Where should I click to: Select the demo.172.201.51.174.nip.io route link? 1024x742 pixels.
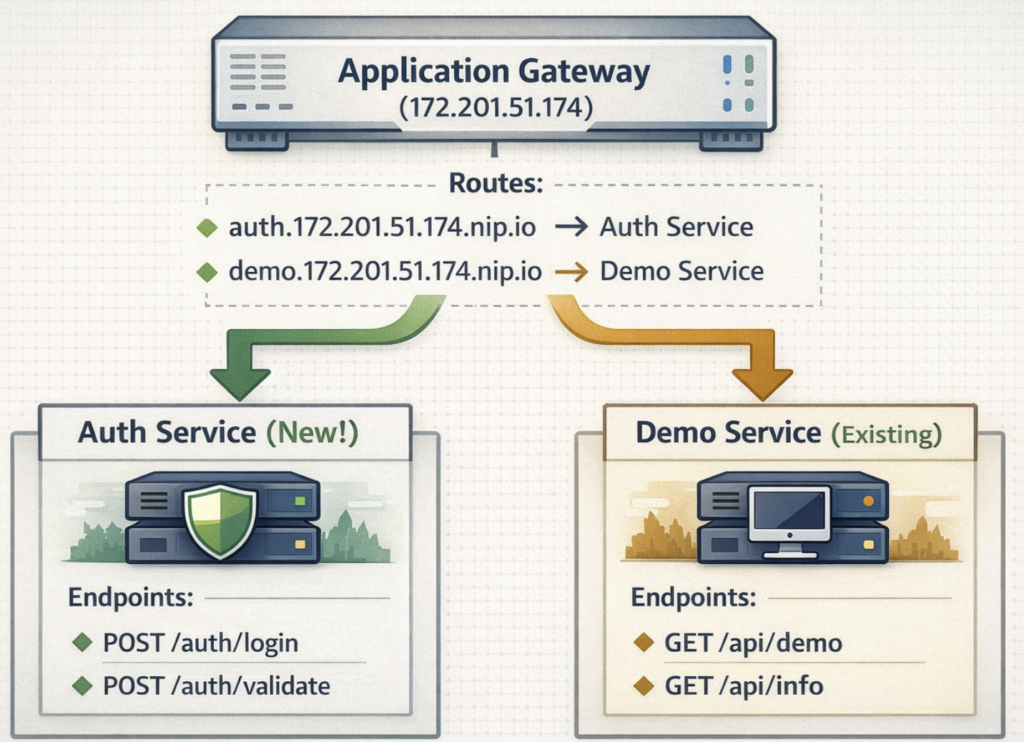coord(385,271)
